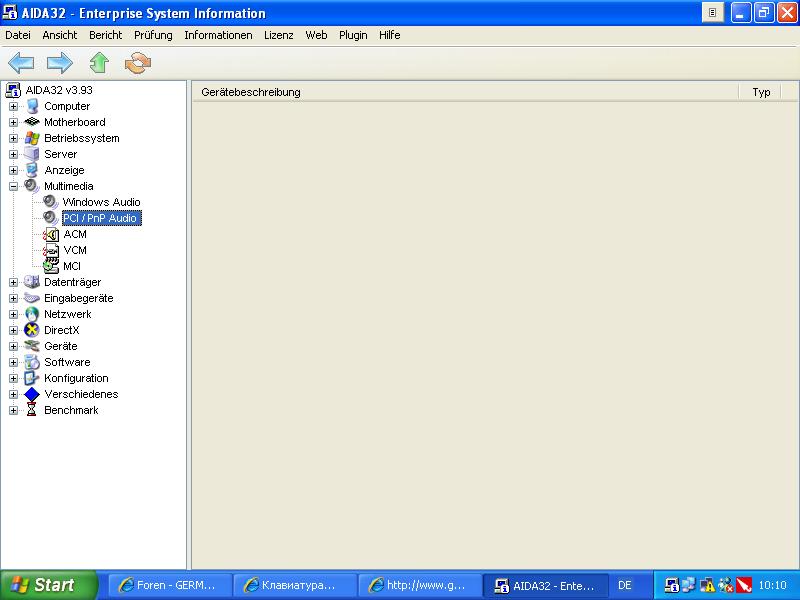Click the ACM codec icon
Screen dimensions: 800x600
point(51,234)
